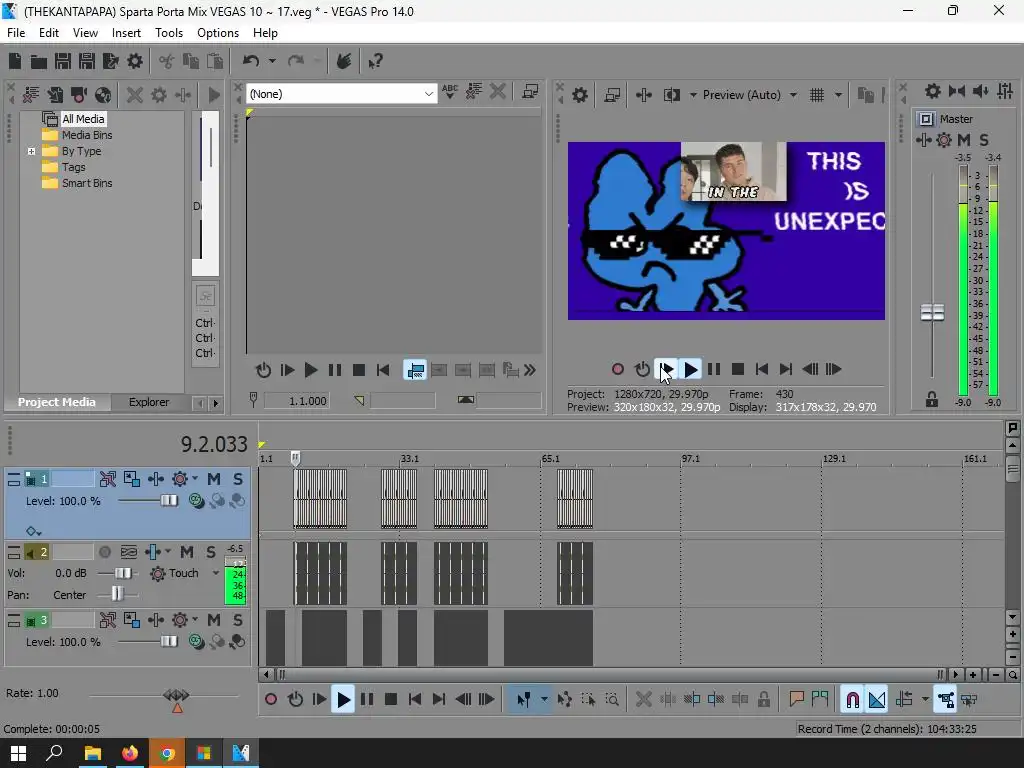Arm audio track 2 for record

104,552
